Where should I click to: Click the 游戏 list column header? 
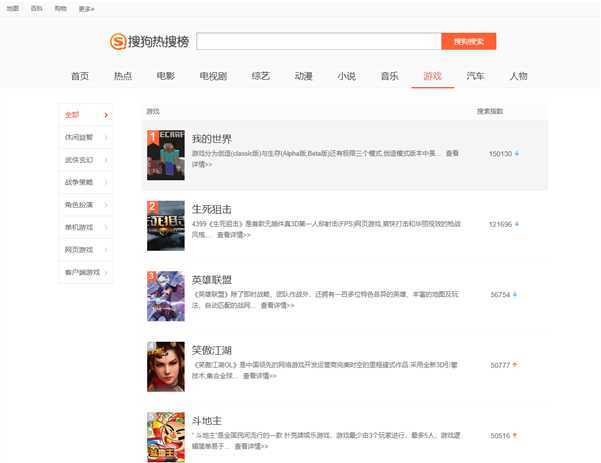pos(153,111)
